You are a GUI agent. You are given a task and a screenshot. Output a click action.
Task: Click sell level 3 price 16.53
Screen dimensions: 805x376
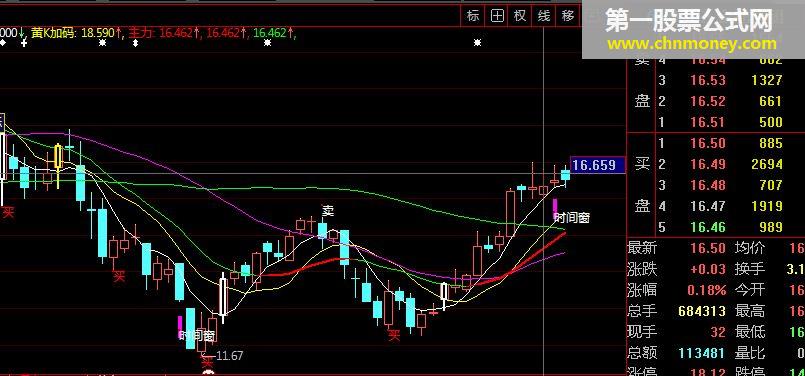pyautogui.click(x=707, y=80)
